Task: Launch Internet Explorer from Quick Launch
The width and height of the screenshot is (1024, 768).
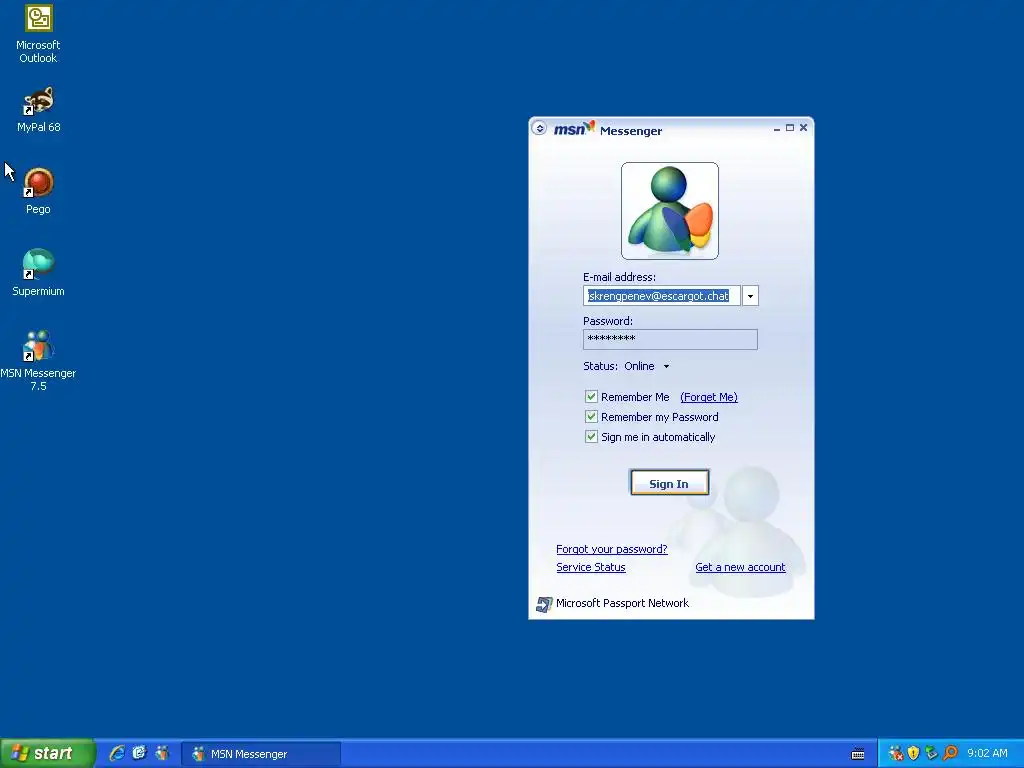Action: click(117, 753)
